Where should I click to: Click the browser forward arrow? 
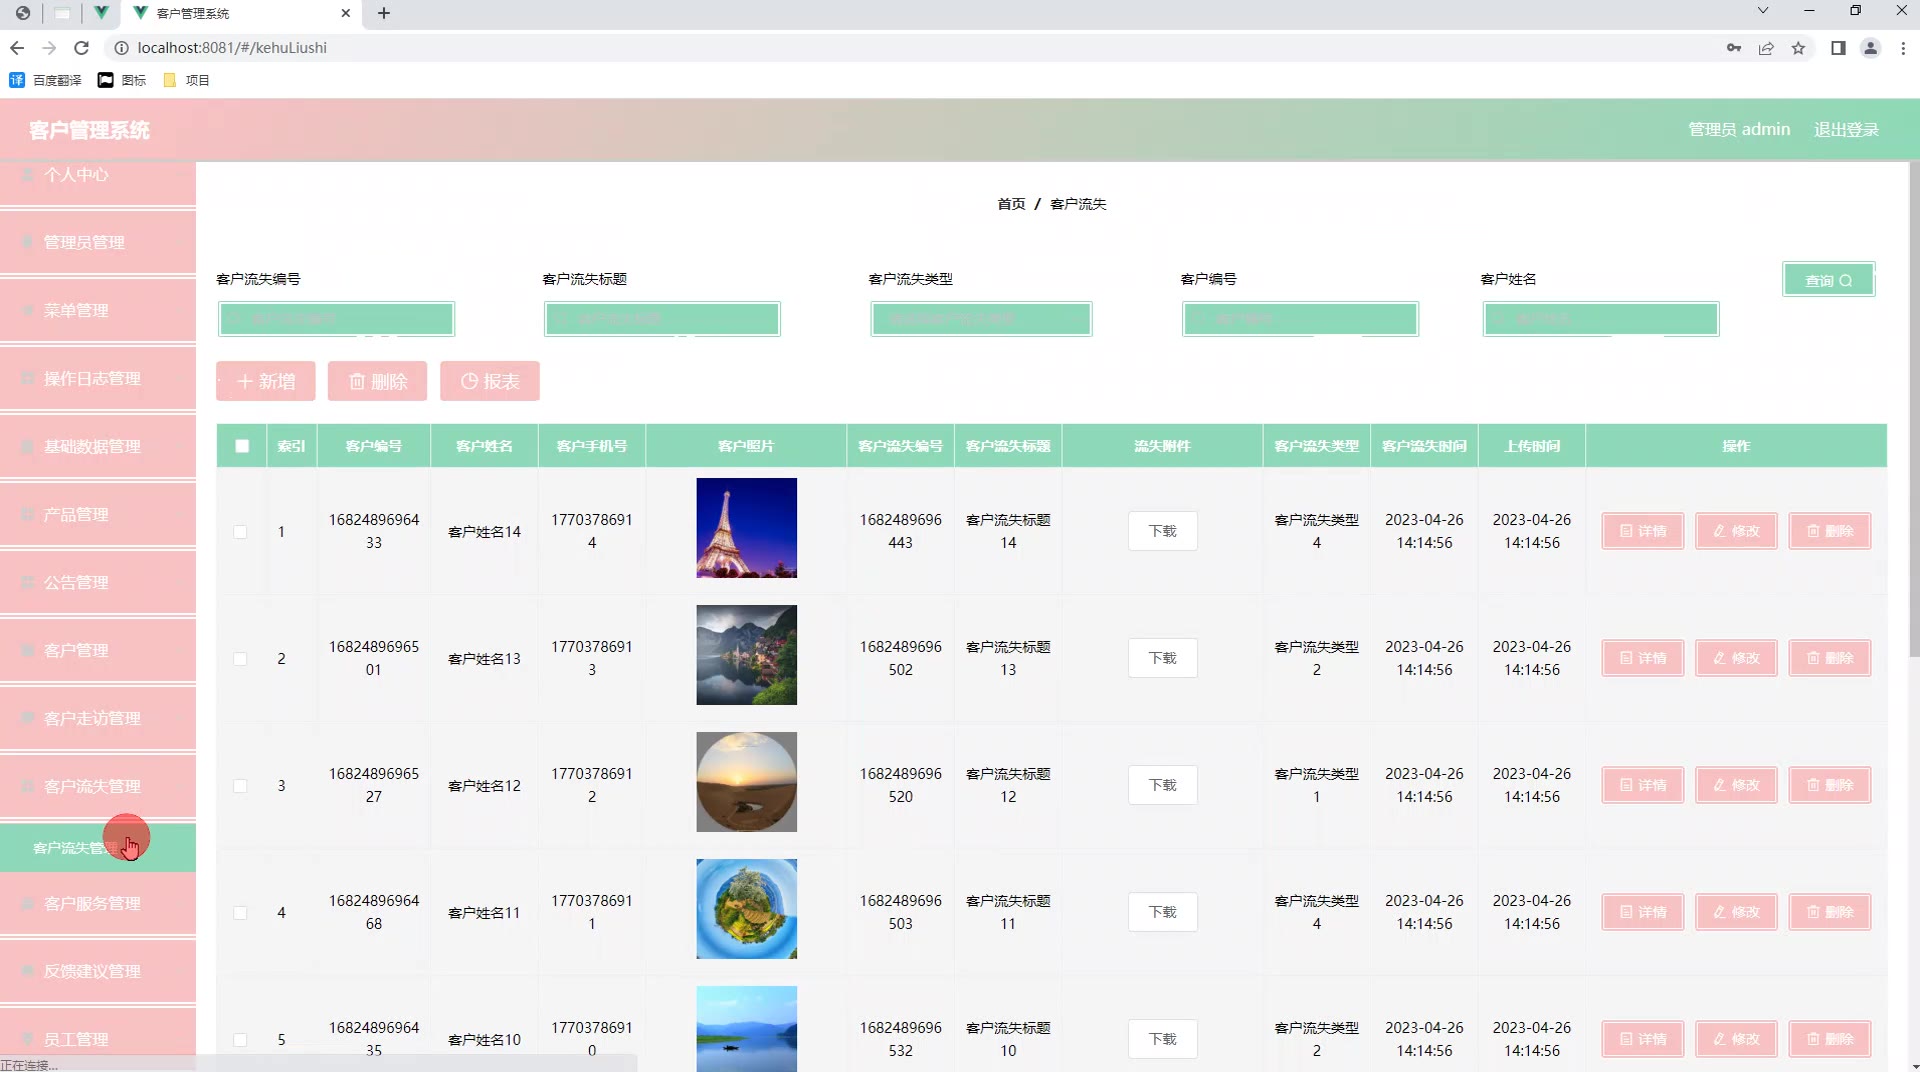tap(49, 48)
